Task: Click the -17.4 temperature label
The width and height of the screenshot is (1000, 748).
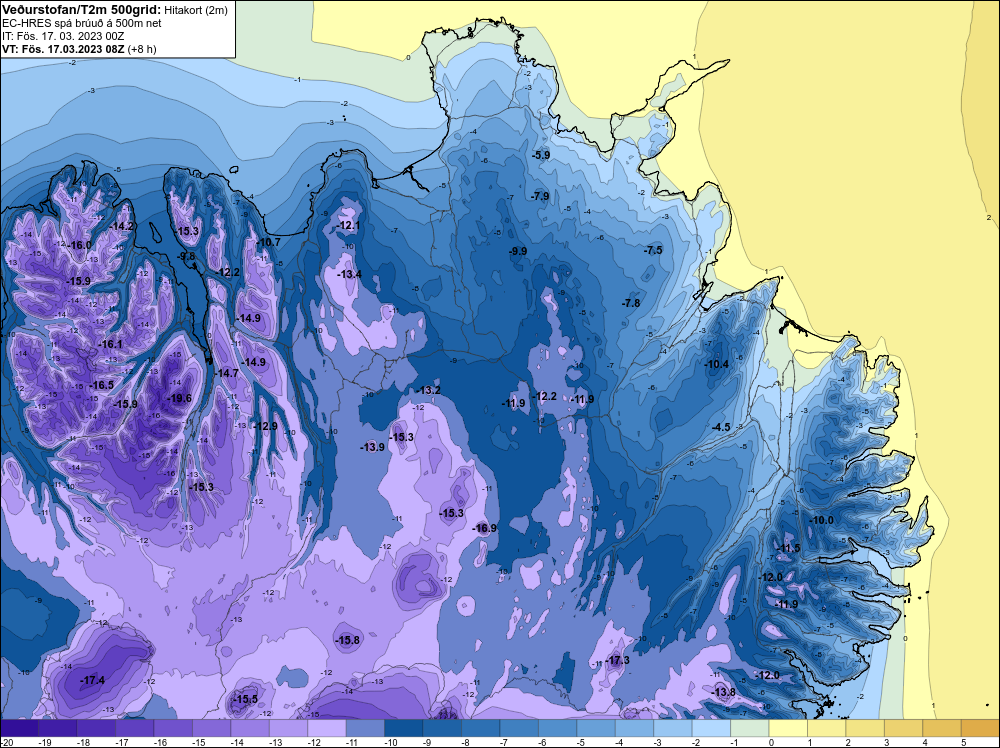Action: click(92, 680)
